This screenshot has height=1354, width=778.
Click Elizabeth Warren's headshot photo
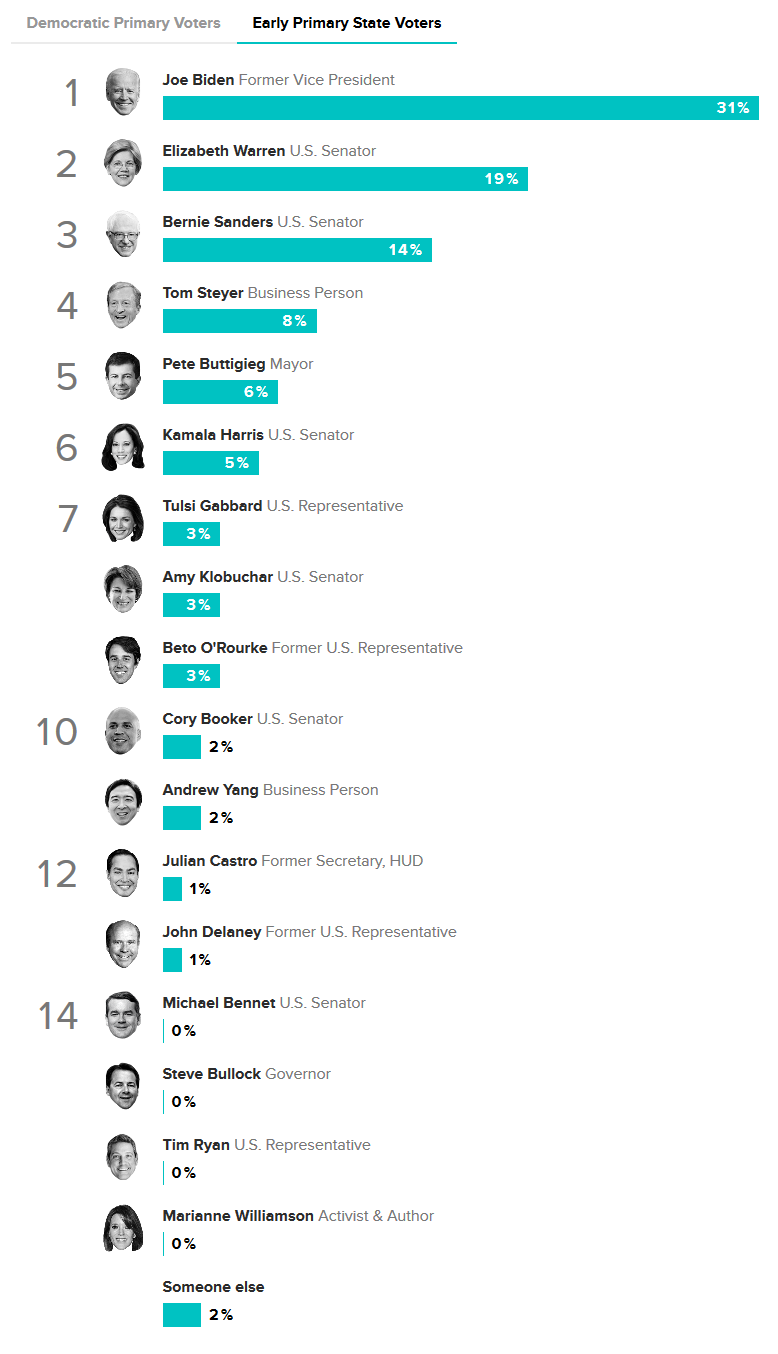tap(123, 163)
